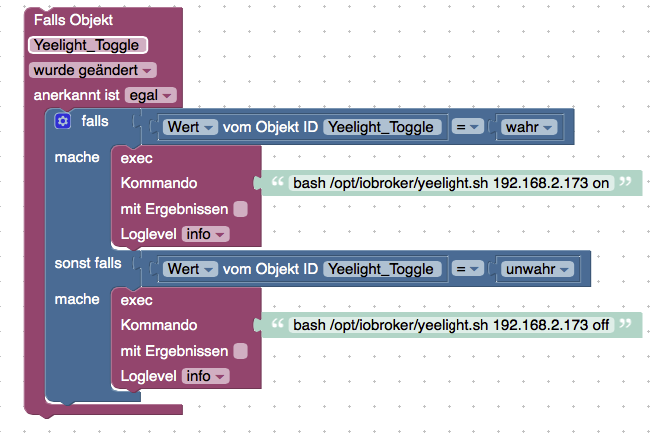Change the 'wahr' boolean dropdown

(x=529, y=127)
